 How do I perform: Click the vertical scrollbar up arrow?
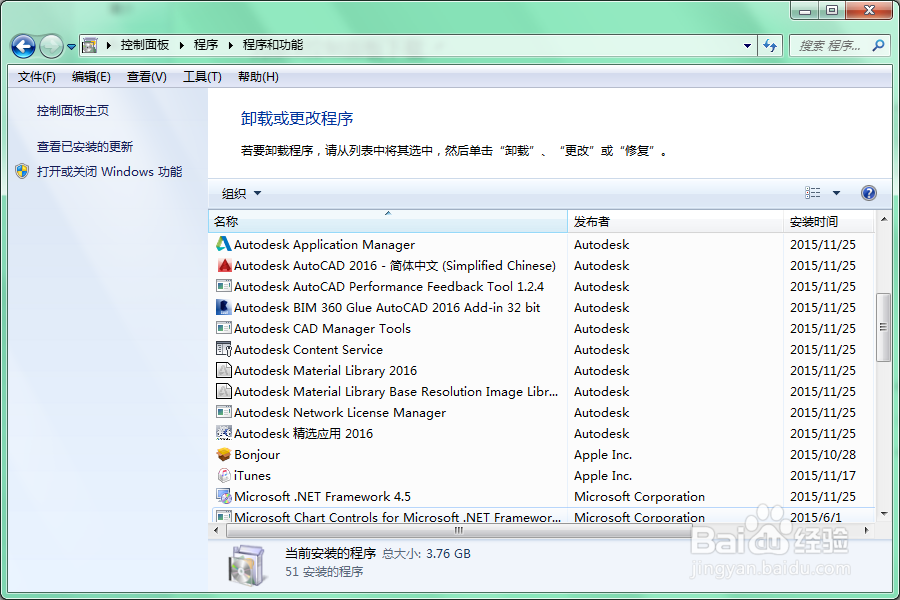tap(884, 219)
